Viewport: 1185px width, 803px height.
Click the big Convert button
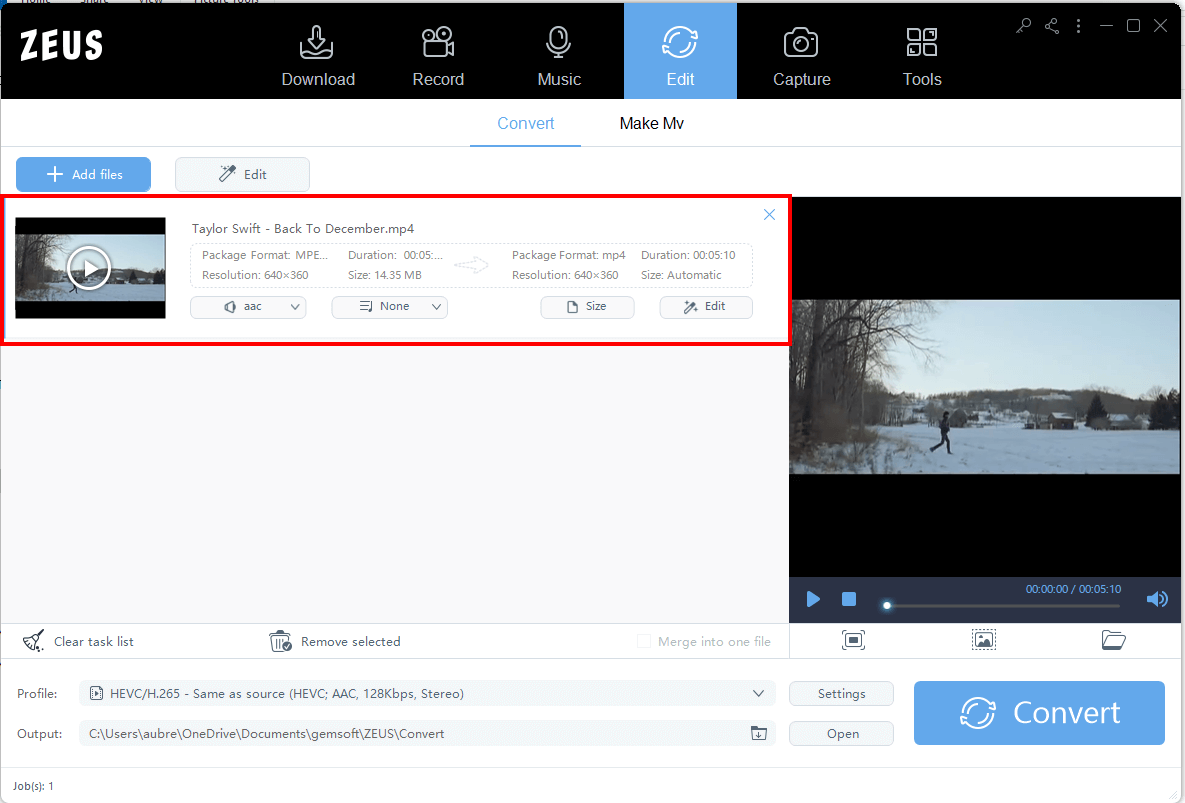pos(1039,713)
